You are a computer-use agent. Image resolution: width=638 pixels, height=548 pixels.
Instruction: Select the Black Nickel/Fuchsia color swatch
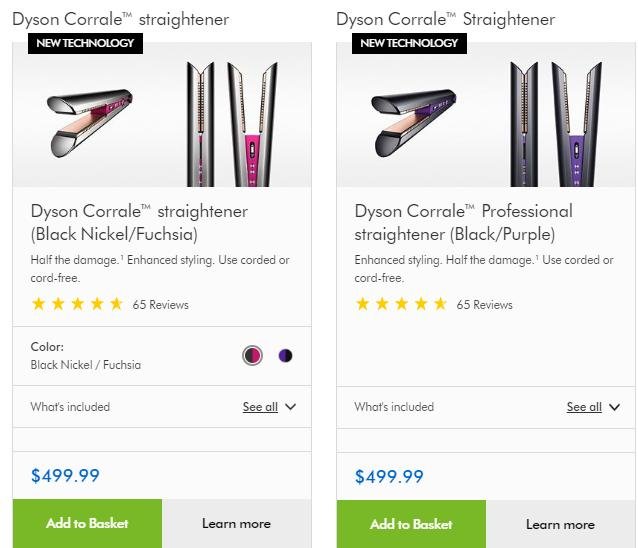[x=252, y=356]
